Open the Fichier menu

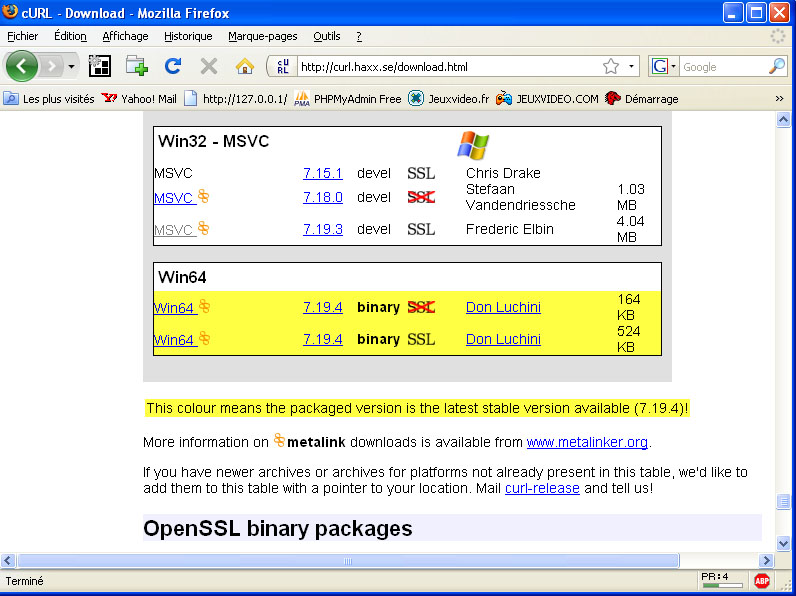coord(22,36)
